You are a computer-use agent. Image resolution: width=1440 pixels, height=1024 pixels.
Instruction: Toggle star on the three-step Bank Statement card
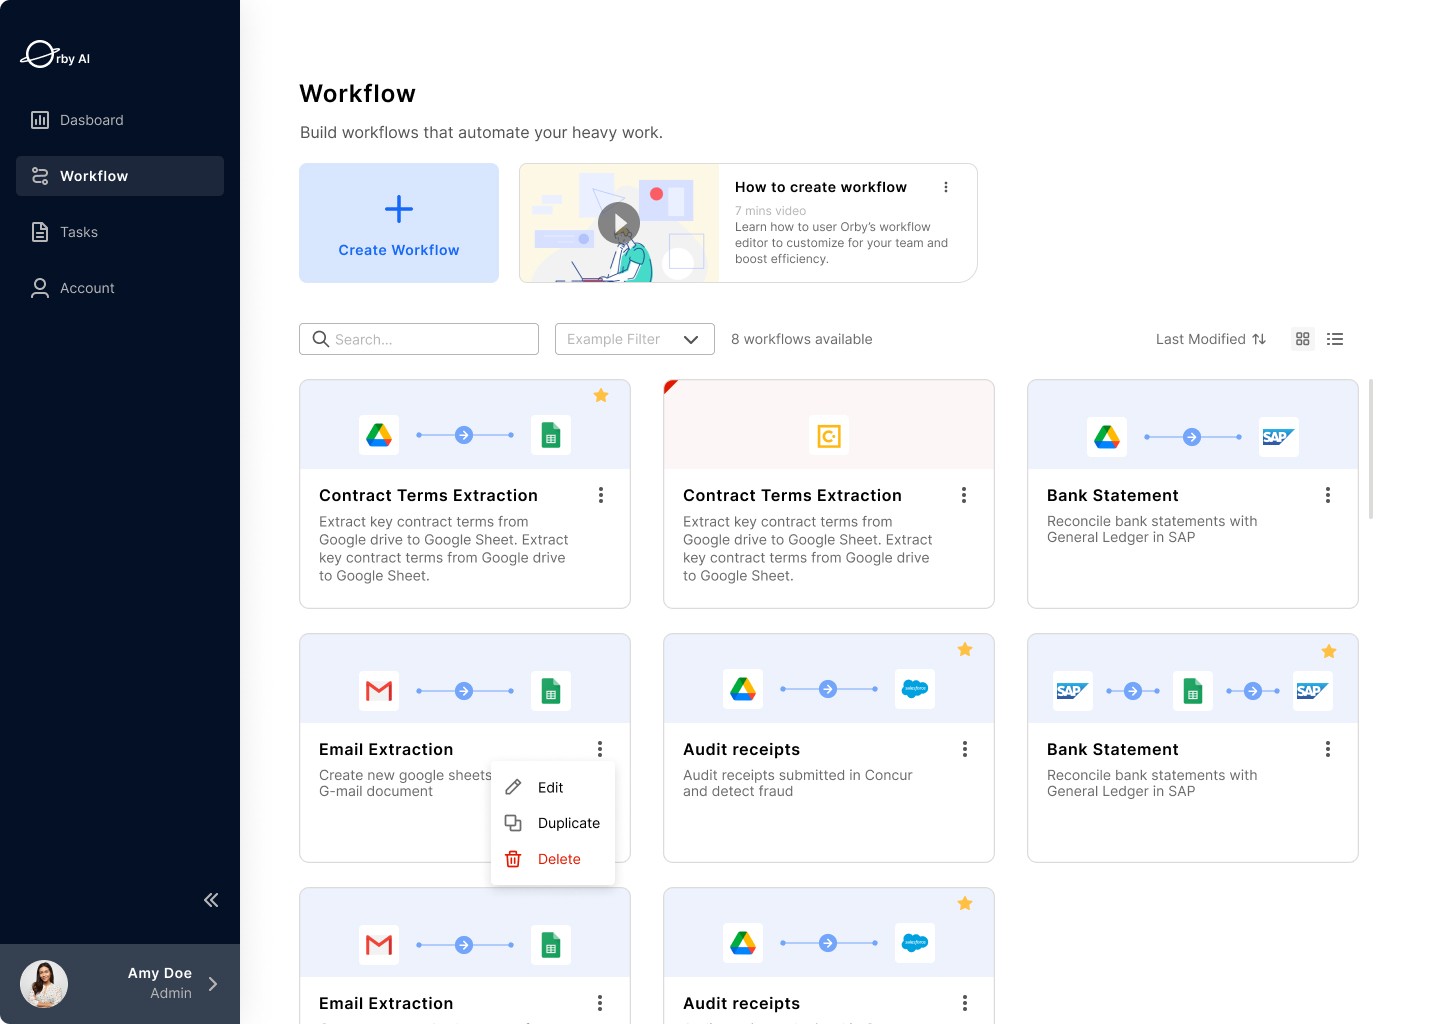[1329, 651]
